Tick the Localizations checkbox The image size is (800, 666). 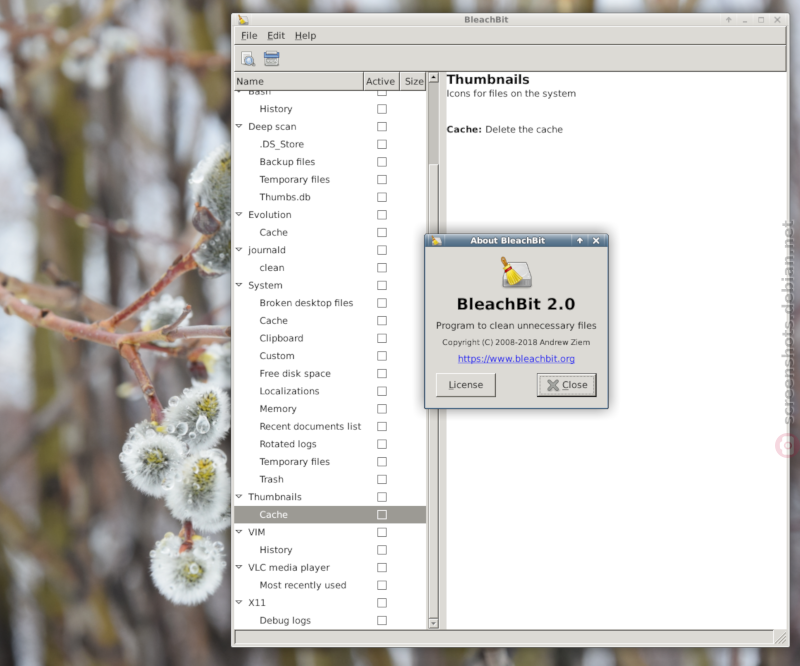pos(382,391)
